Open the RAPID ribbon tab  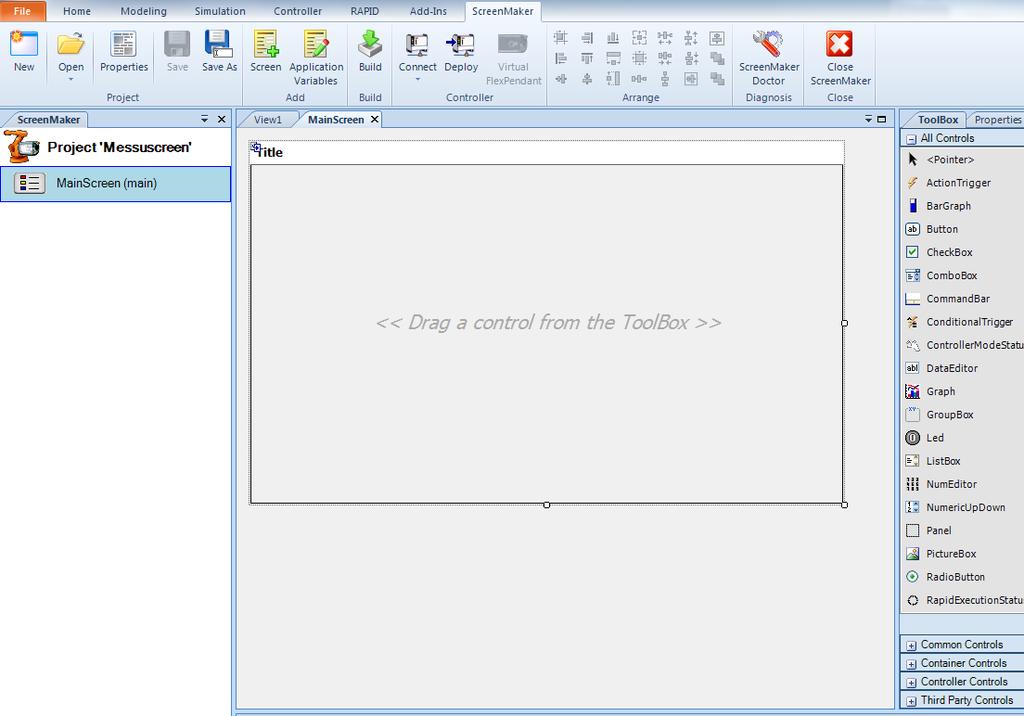364,11
